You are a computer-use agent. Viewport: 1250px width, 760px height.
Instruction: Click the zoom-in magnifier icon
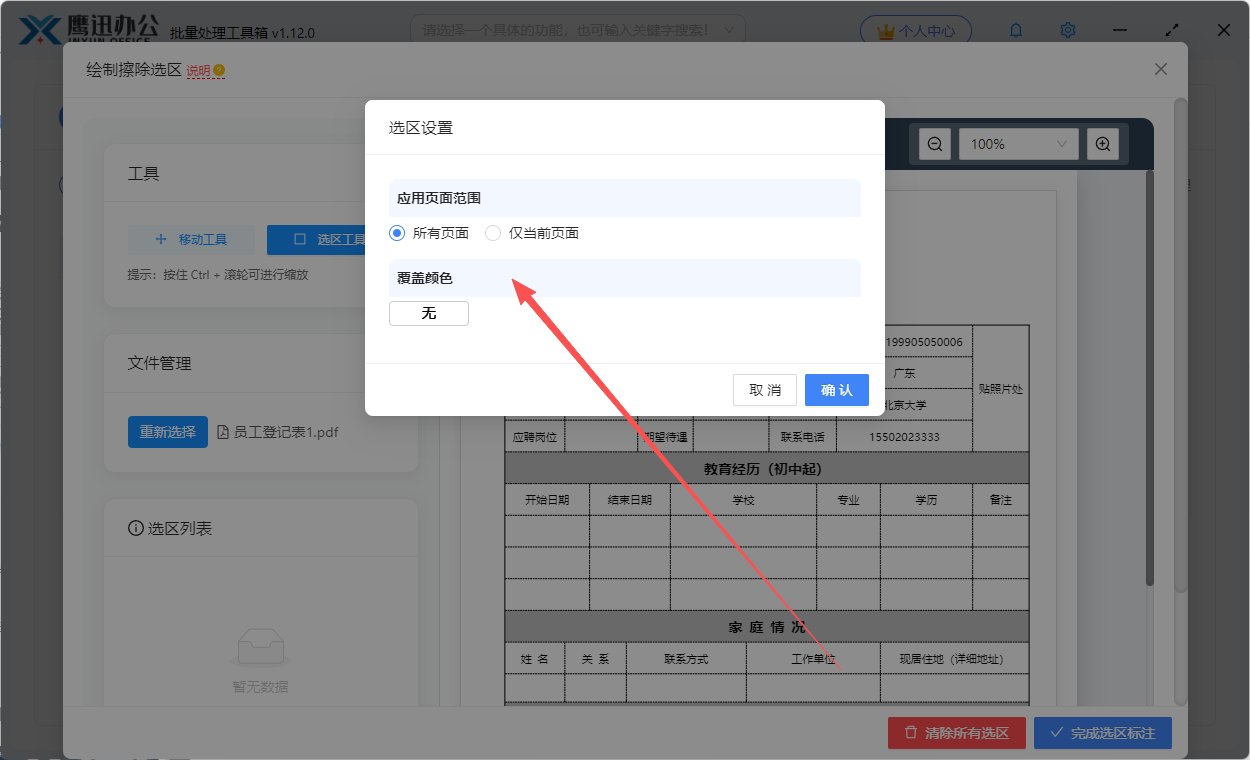pos(1102,143)
